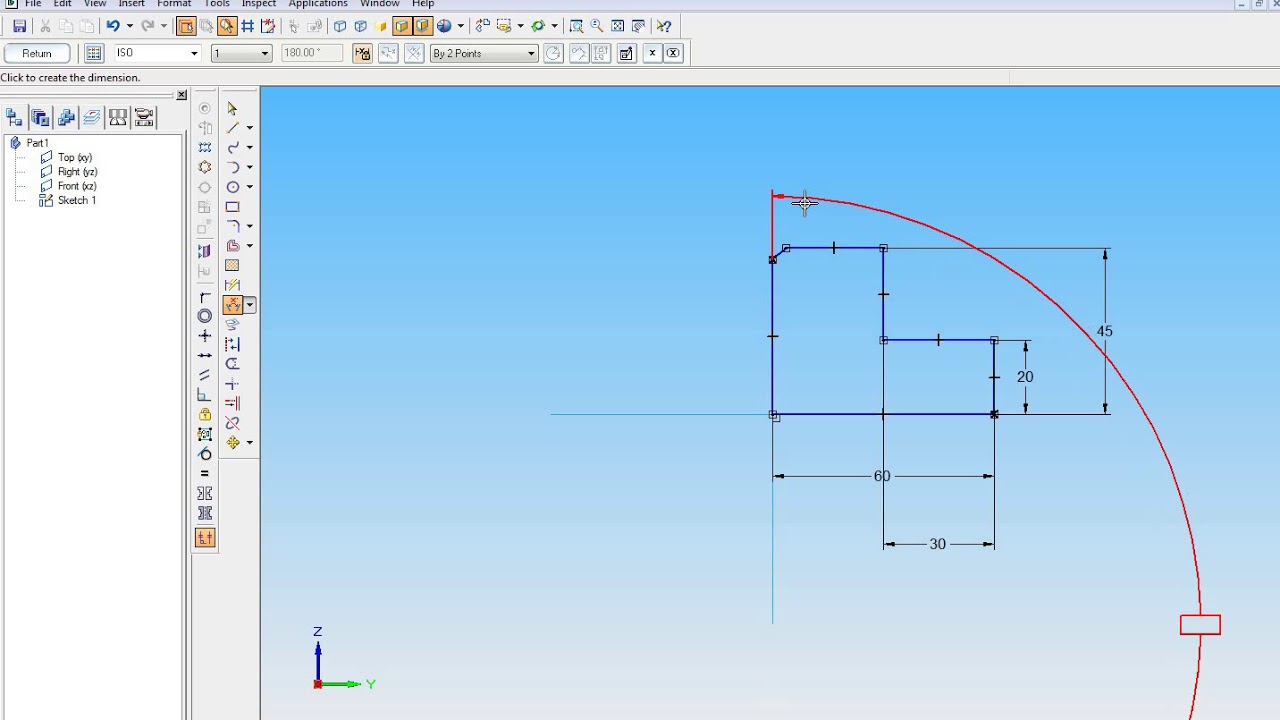Click the Zoom Area icon

576,26
